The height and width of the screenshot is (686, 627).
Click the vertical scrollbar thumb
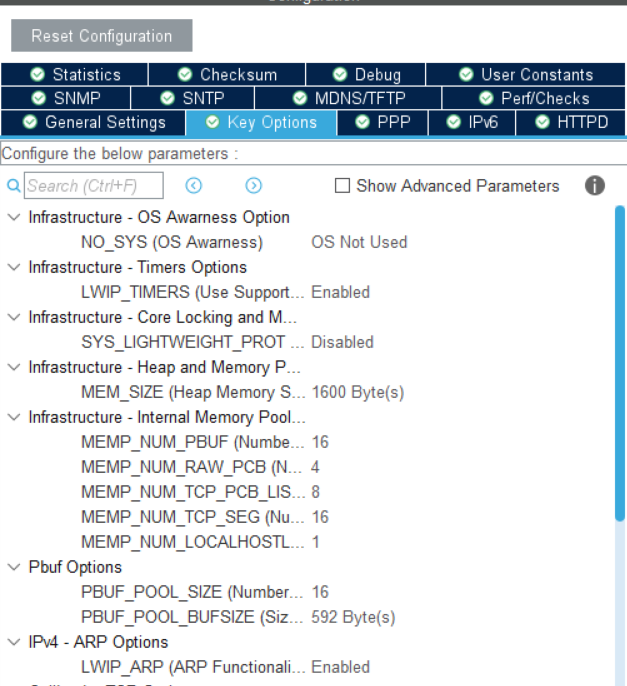[x=620, y=363]
